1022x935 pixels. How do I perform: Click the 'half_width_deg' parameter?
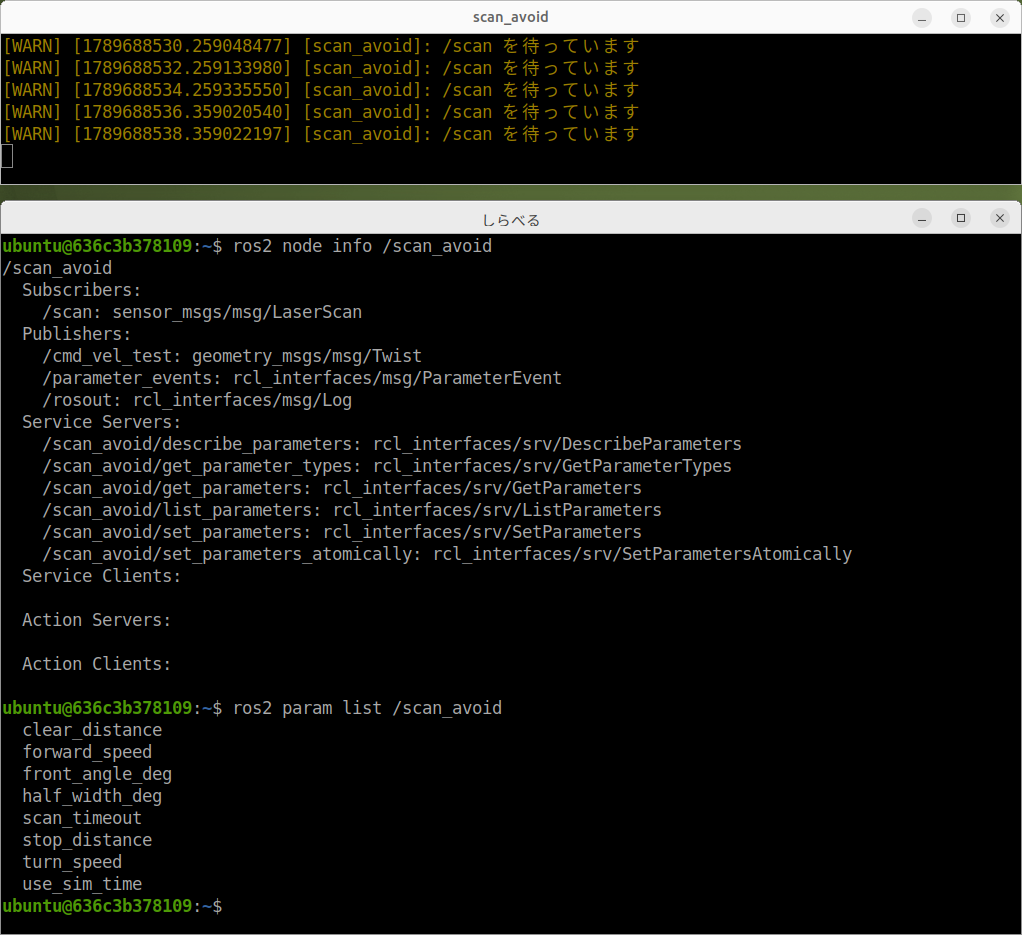click(x=92, y=796)
